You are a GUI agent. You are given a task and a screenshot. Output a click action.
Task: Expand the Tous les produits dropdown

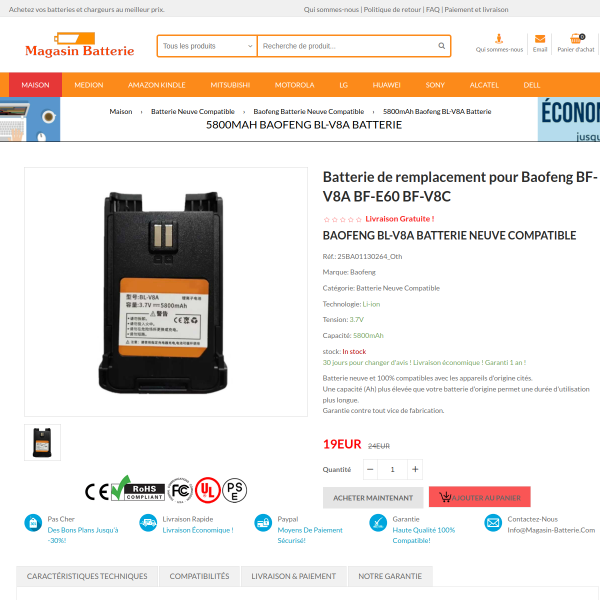207,46
